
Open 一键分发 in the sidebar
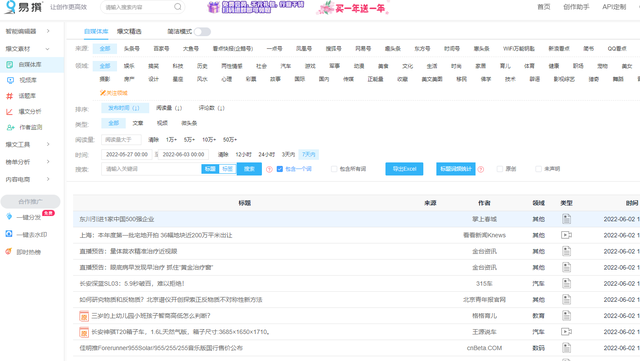[29, 217]
